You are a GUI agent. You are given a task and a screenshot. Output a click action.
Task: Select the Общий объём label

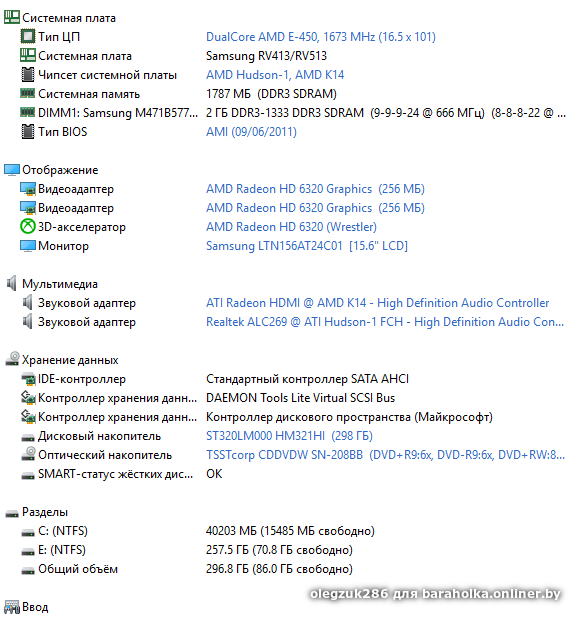(78, 569)
